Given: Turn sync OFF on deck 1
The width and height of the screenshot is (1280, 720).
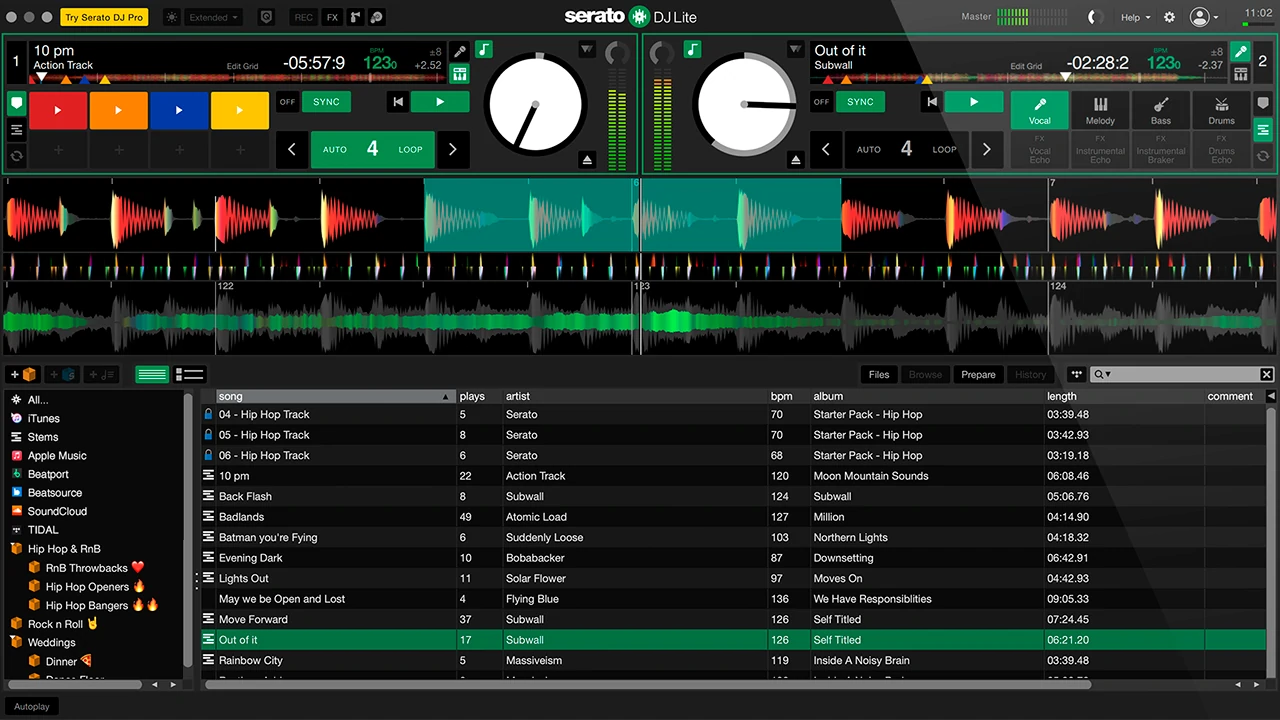Looking at the screenshot, I should (288, 102).
